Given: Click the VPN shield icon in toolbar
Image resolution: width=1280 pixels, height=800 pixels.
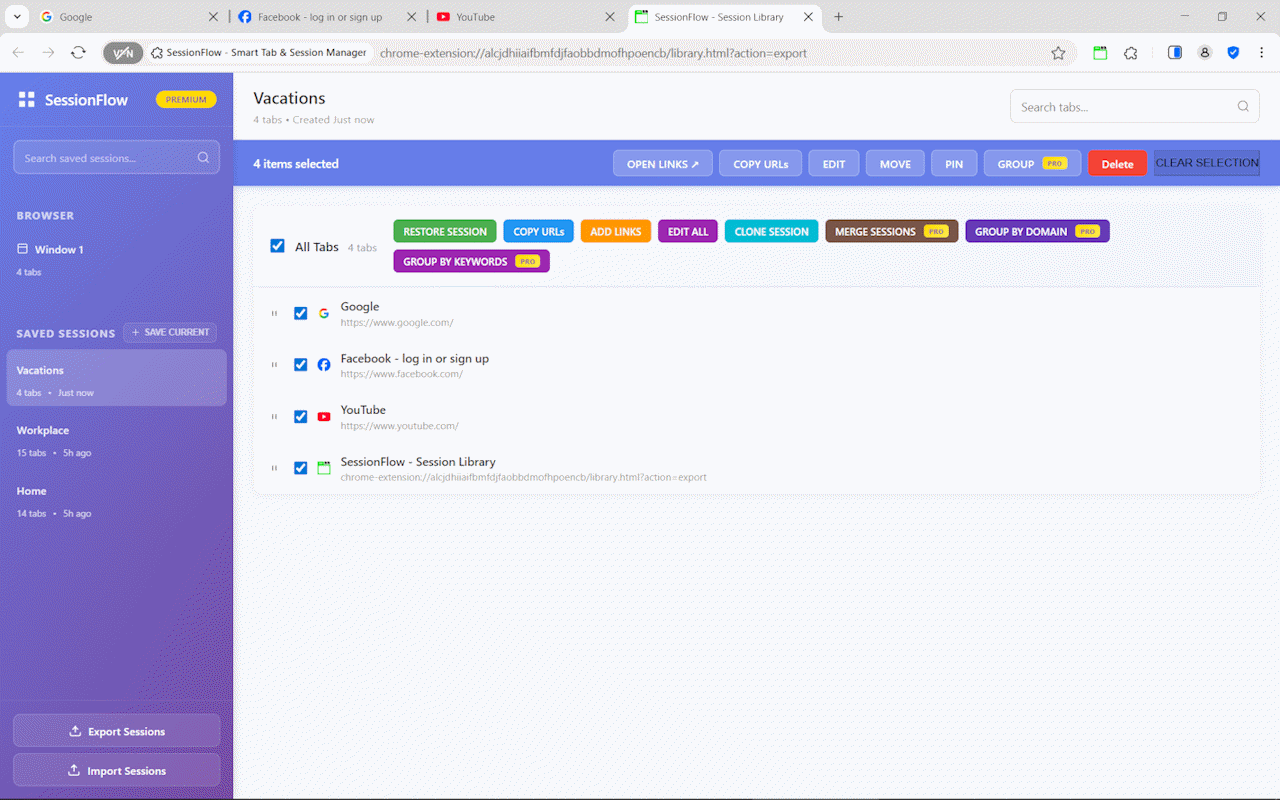Looking at the screenshot, I should pyautogui.click(x=123, y=52).
